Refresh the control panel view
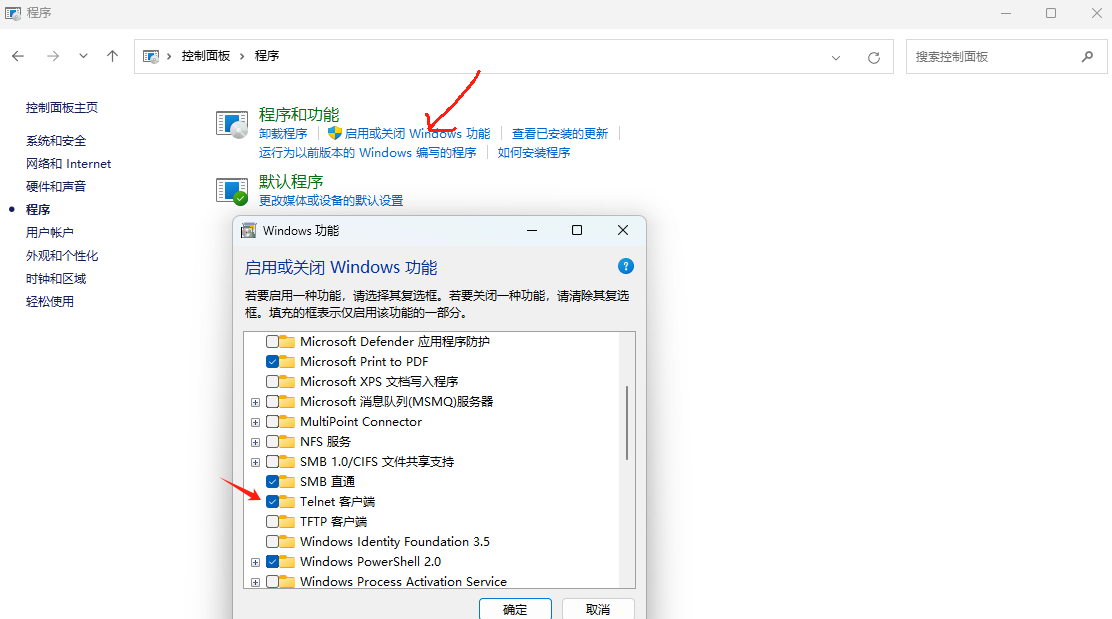This screenshot has width=1112, height=619. (874, 57)
